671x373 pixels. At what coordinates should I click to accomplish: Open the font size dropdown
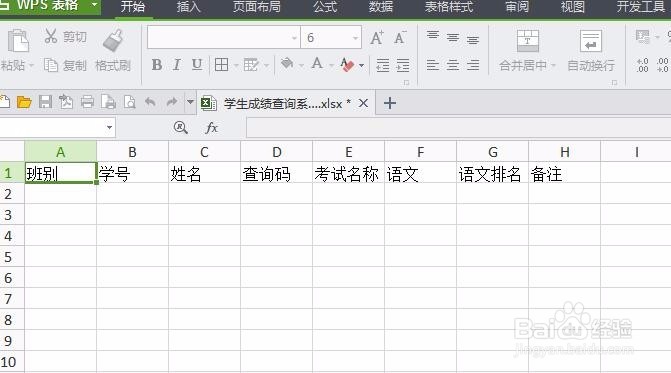click(355, 38)
